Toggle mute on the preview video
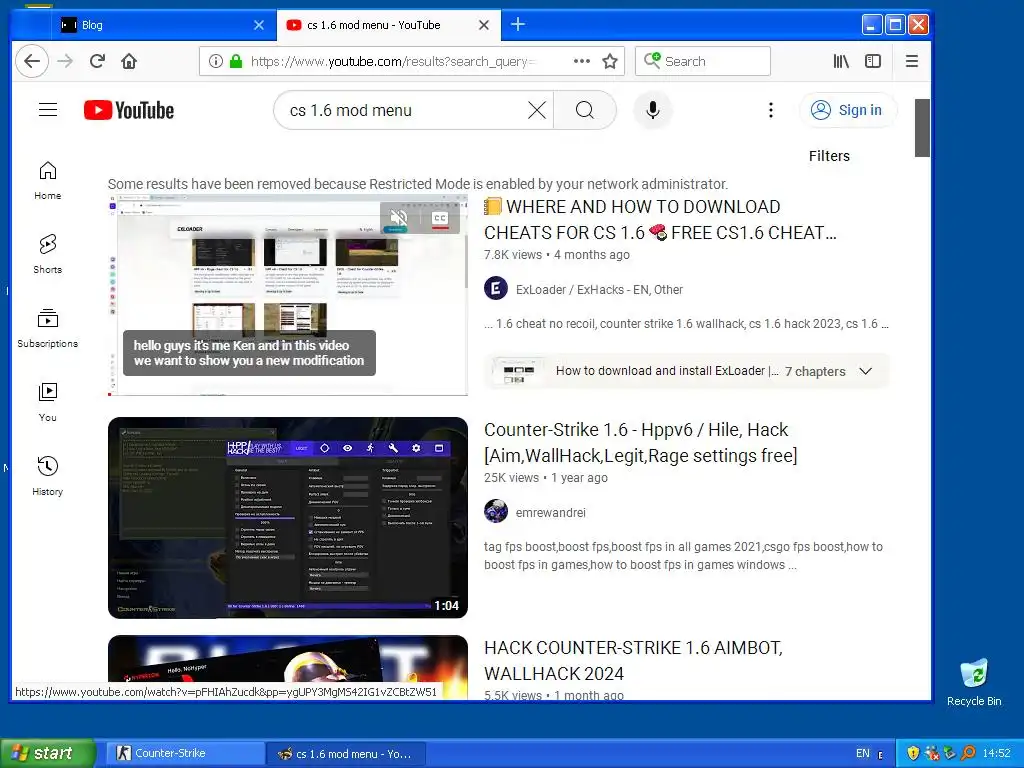 coord(398,218)
